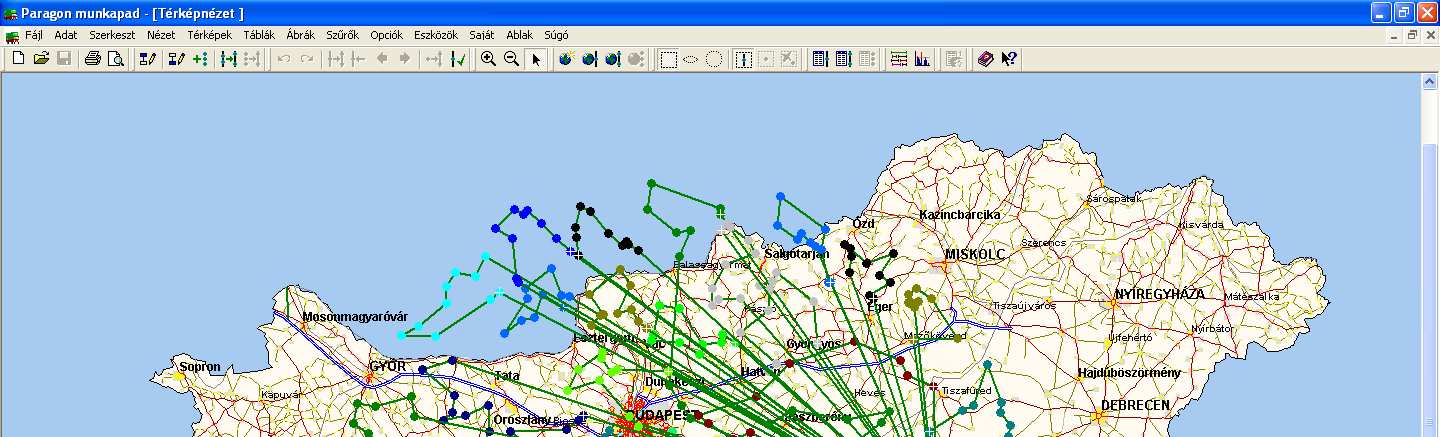Screen dimensions: 1440x437
Task: Open the Szerkeszt menu
Action: [x=112, y=35]
